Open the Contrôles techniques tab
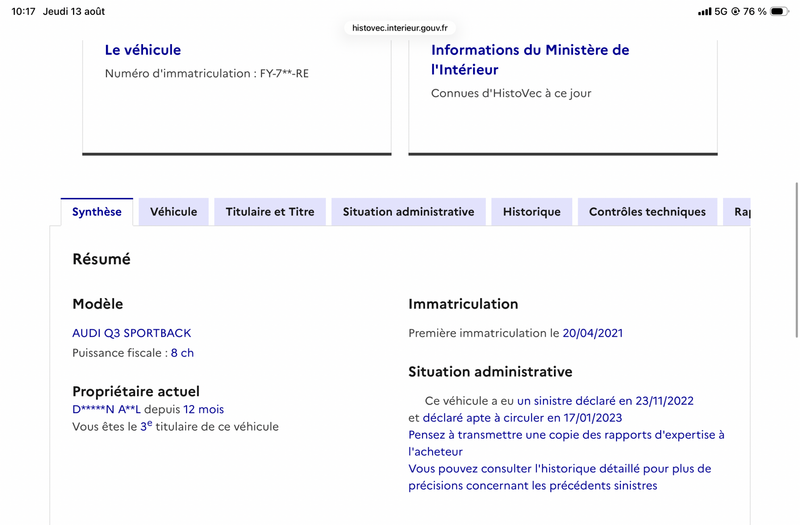The image size is (800, 525). pyautogui.click(x=647, y=212)
